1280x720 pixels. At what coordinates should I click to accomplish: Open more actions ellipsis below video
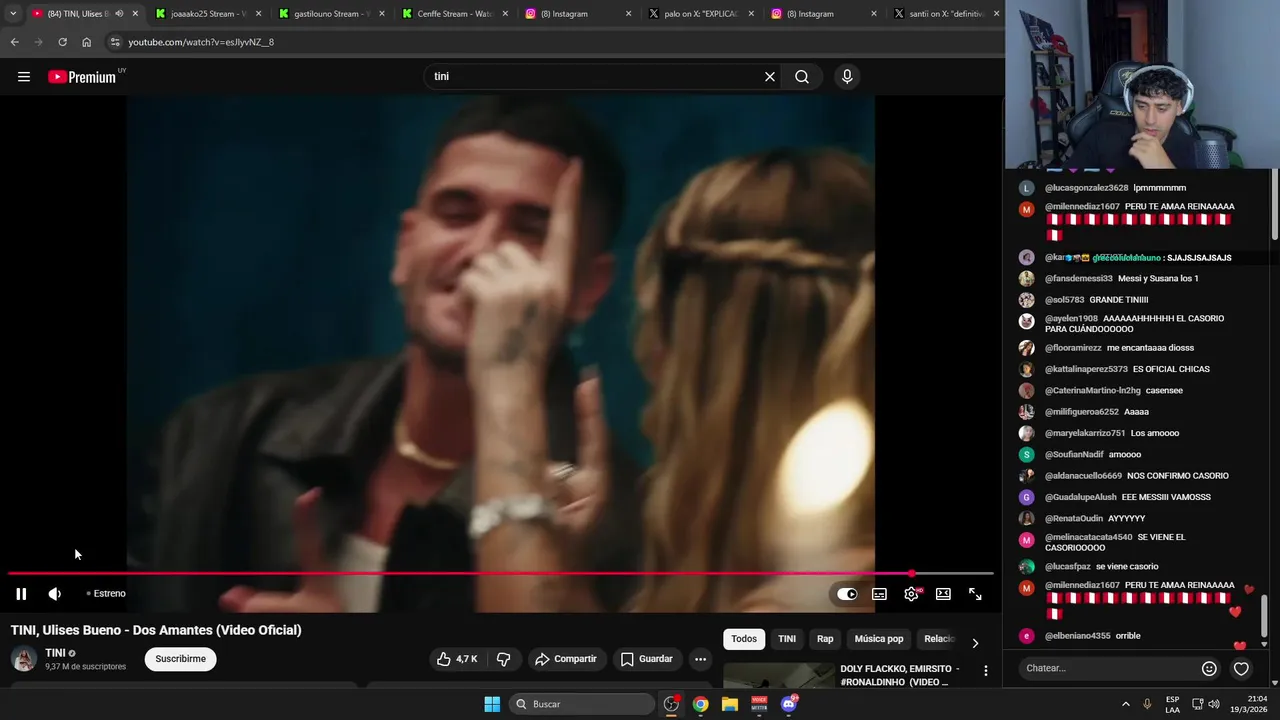(700, 659)
